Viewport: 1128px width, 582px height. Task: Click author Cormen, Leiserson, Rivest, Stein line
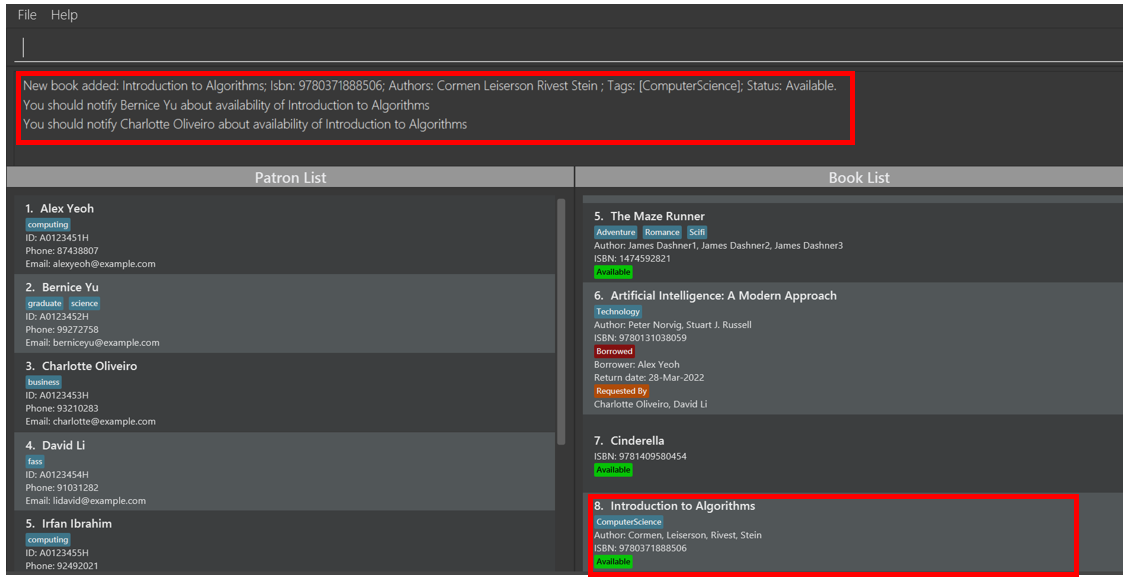tap(678, 535)
